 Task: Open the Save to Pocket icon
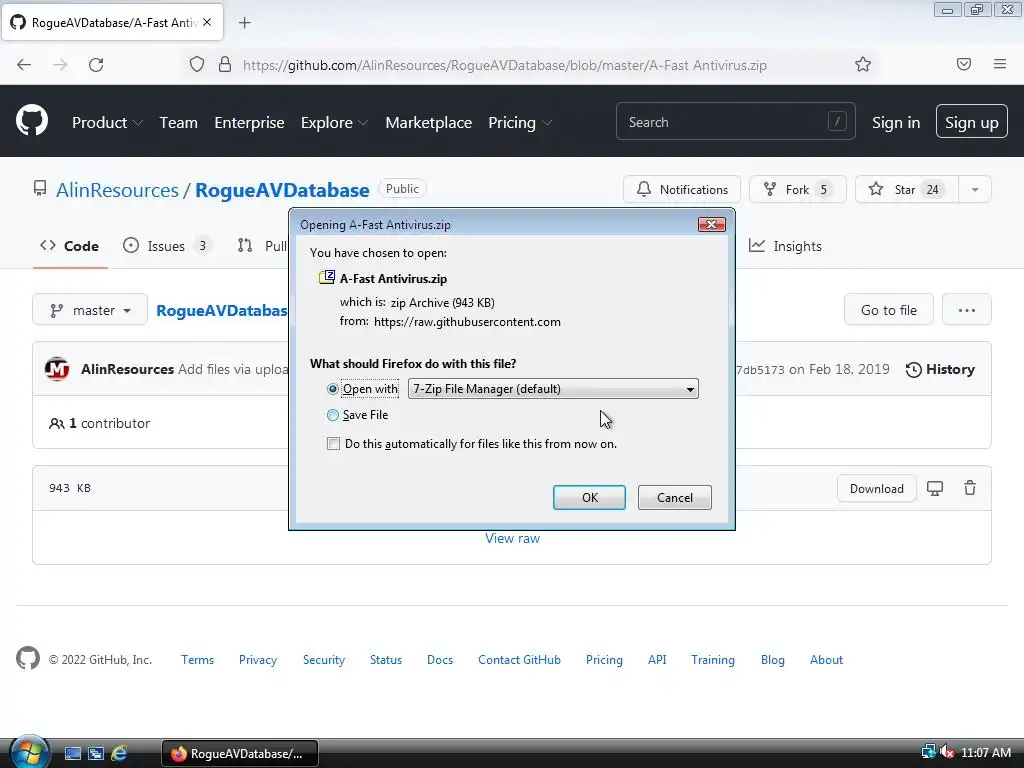pyautogui.click(x=964, y=64)
